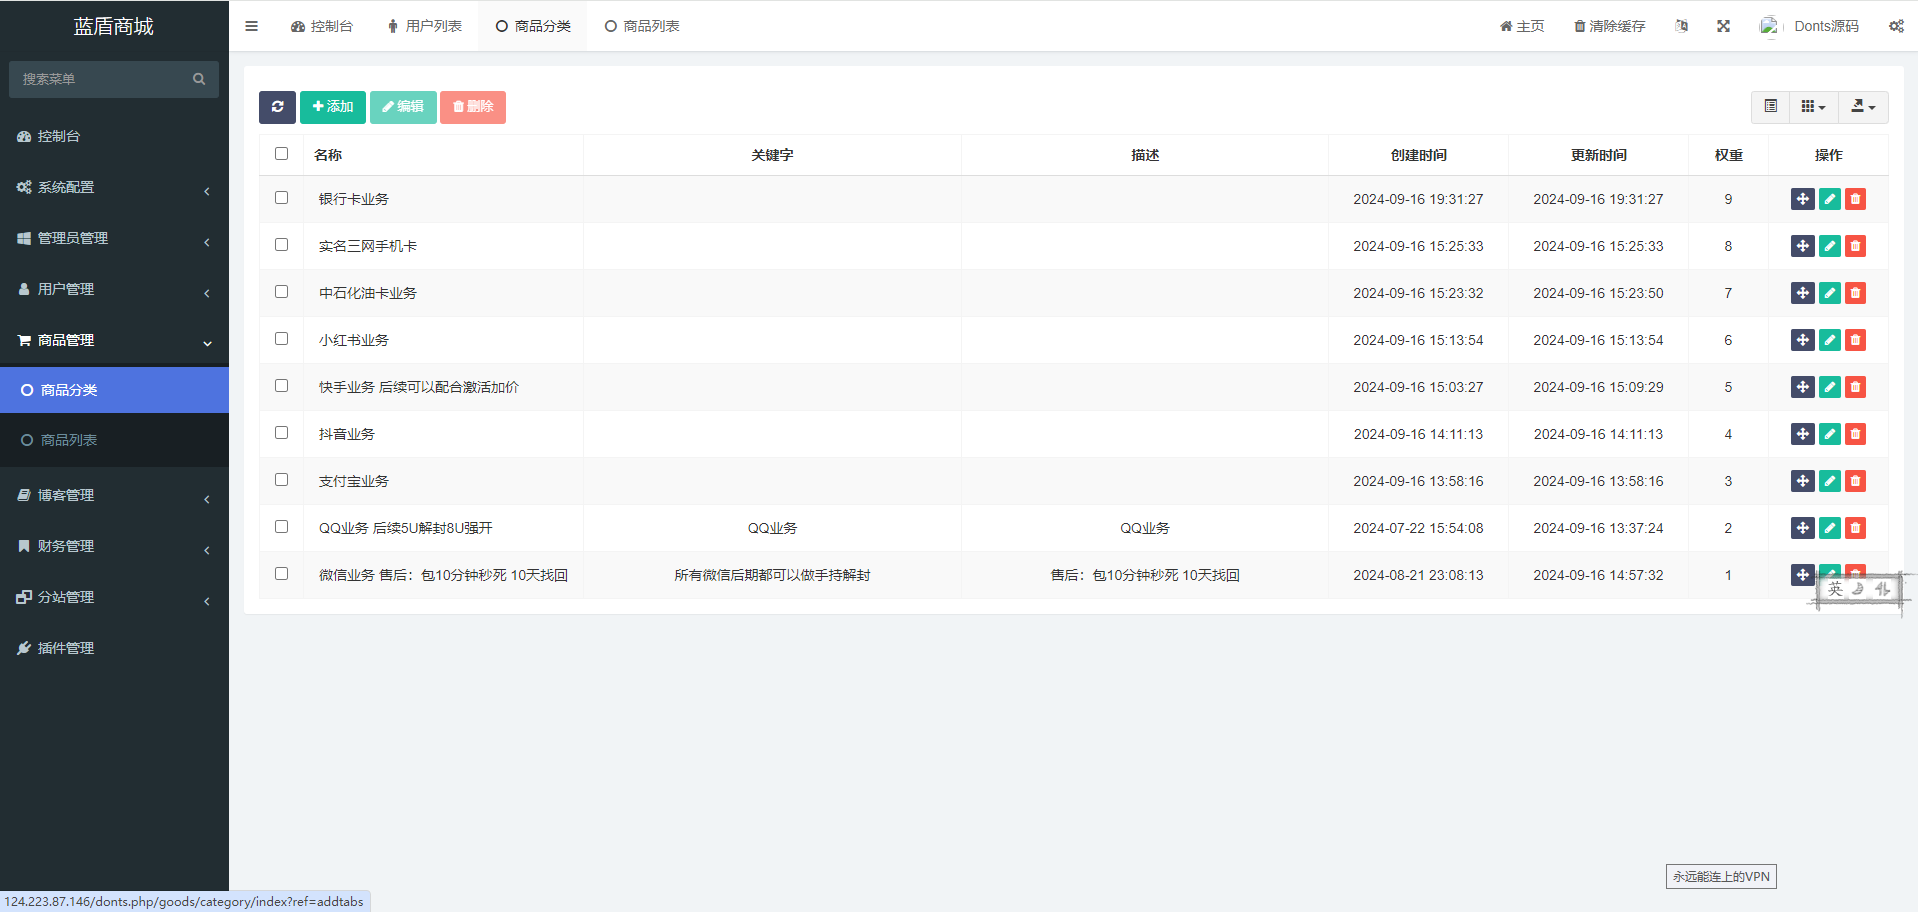
Task: Click the drag-sort icon for 微信业务 row
Action: [1803, 575]
